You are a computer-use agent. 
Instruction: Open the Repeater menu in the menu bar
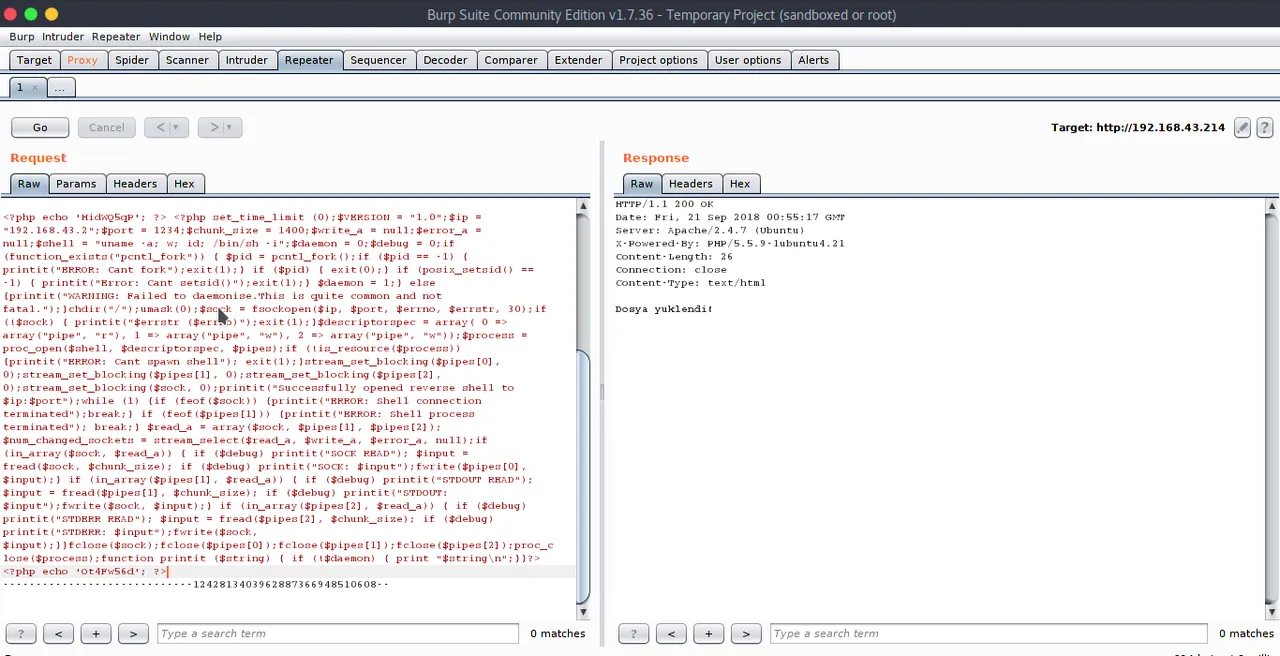click(x=116, y=37)
